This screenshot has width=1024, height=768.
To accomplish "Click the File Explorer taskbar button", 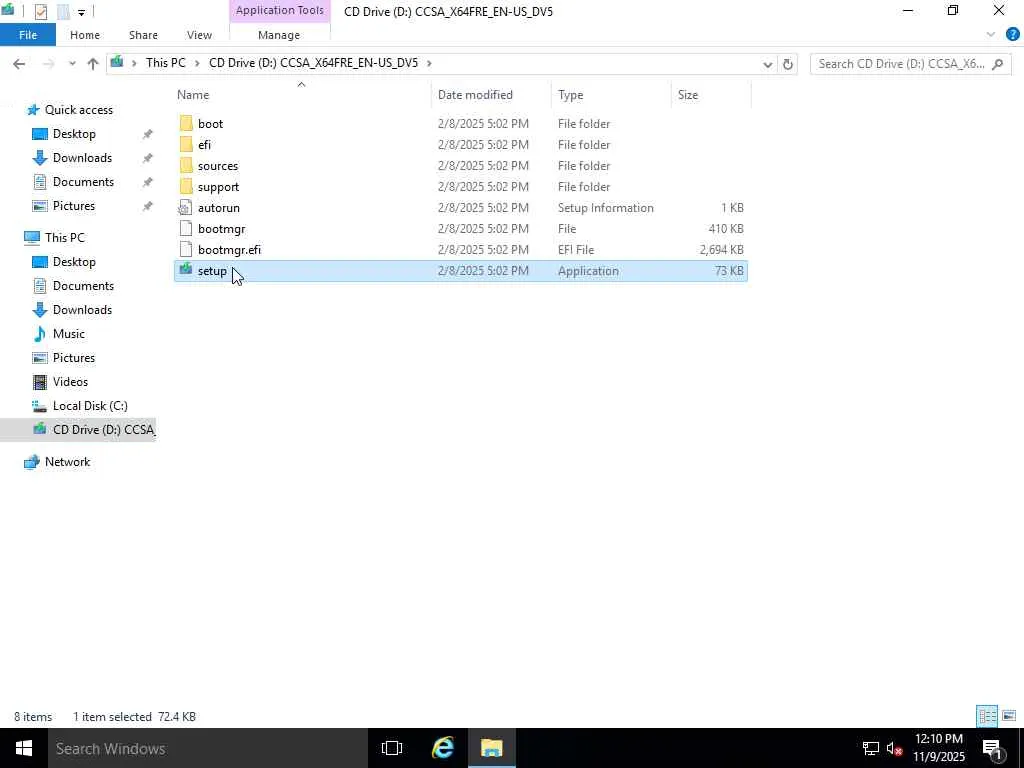I will click(492, 748).
